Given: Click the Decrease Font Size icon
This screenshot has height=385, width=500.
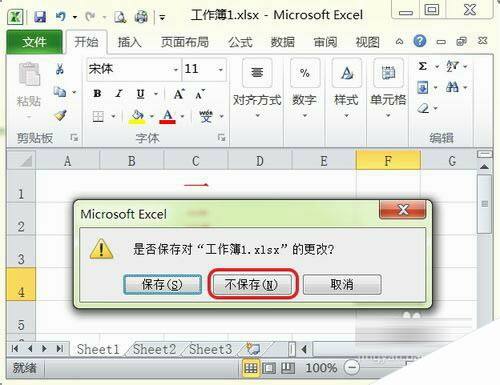Looking at the screenshot, I should [200, 94].
